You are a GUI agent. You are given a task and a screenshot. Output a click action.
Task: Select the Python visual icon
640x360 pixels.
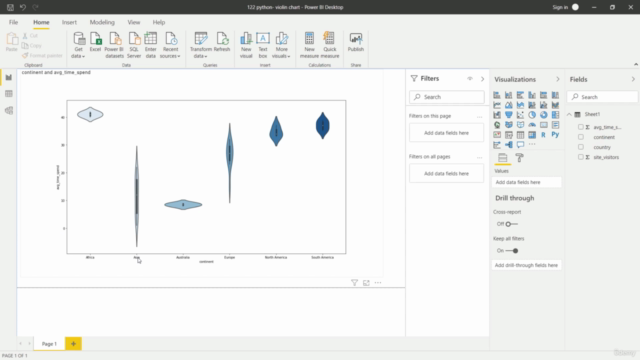click(x=555, y=135)
